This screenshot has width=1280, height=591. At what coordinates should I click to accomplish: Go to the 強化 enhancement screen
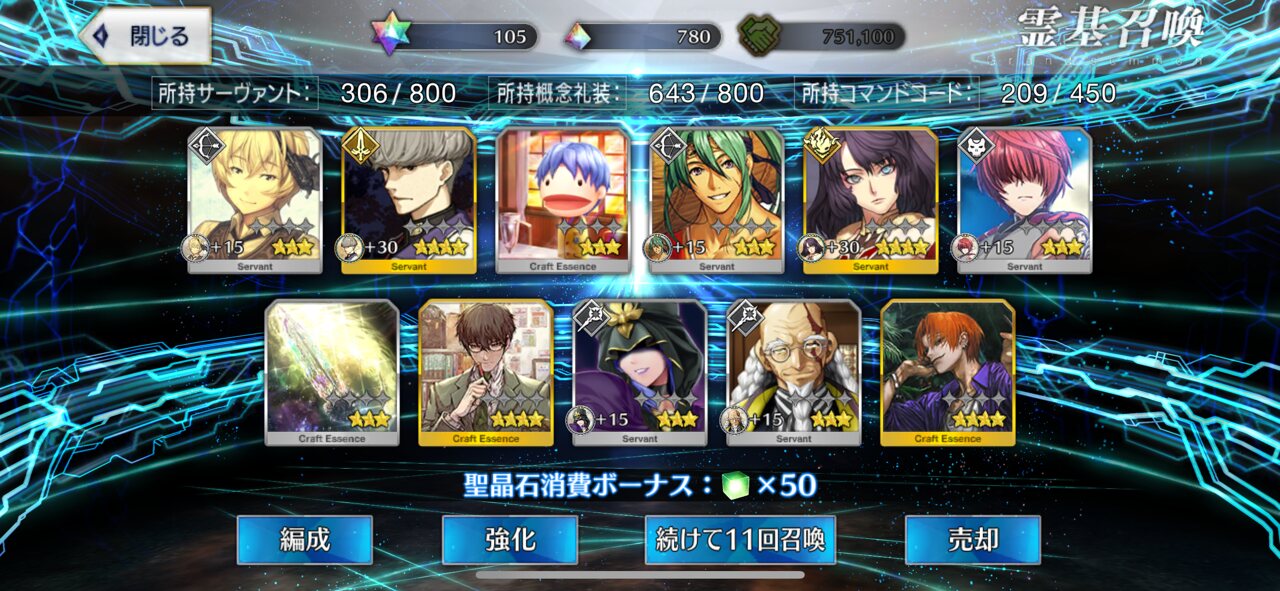510,540
